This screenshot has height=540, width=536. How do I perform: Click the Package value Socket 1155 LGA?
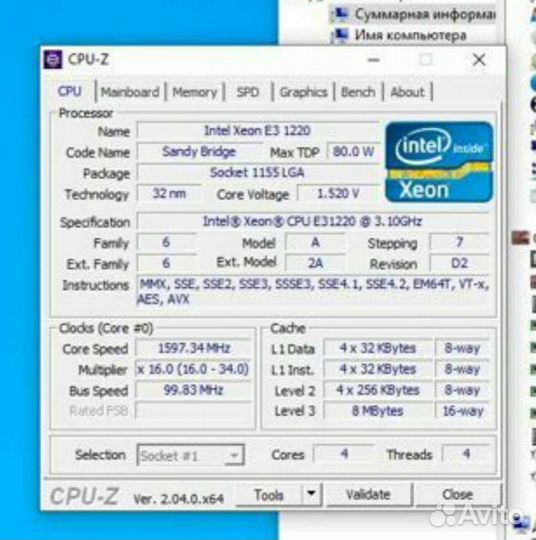pyautogui.click(x=258, y=173)
